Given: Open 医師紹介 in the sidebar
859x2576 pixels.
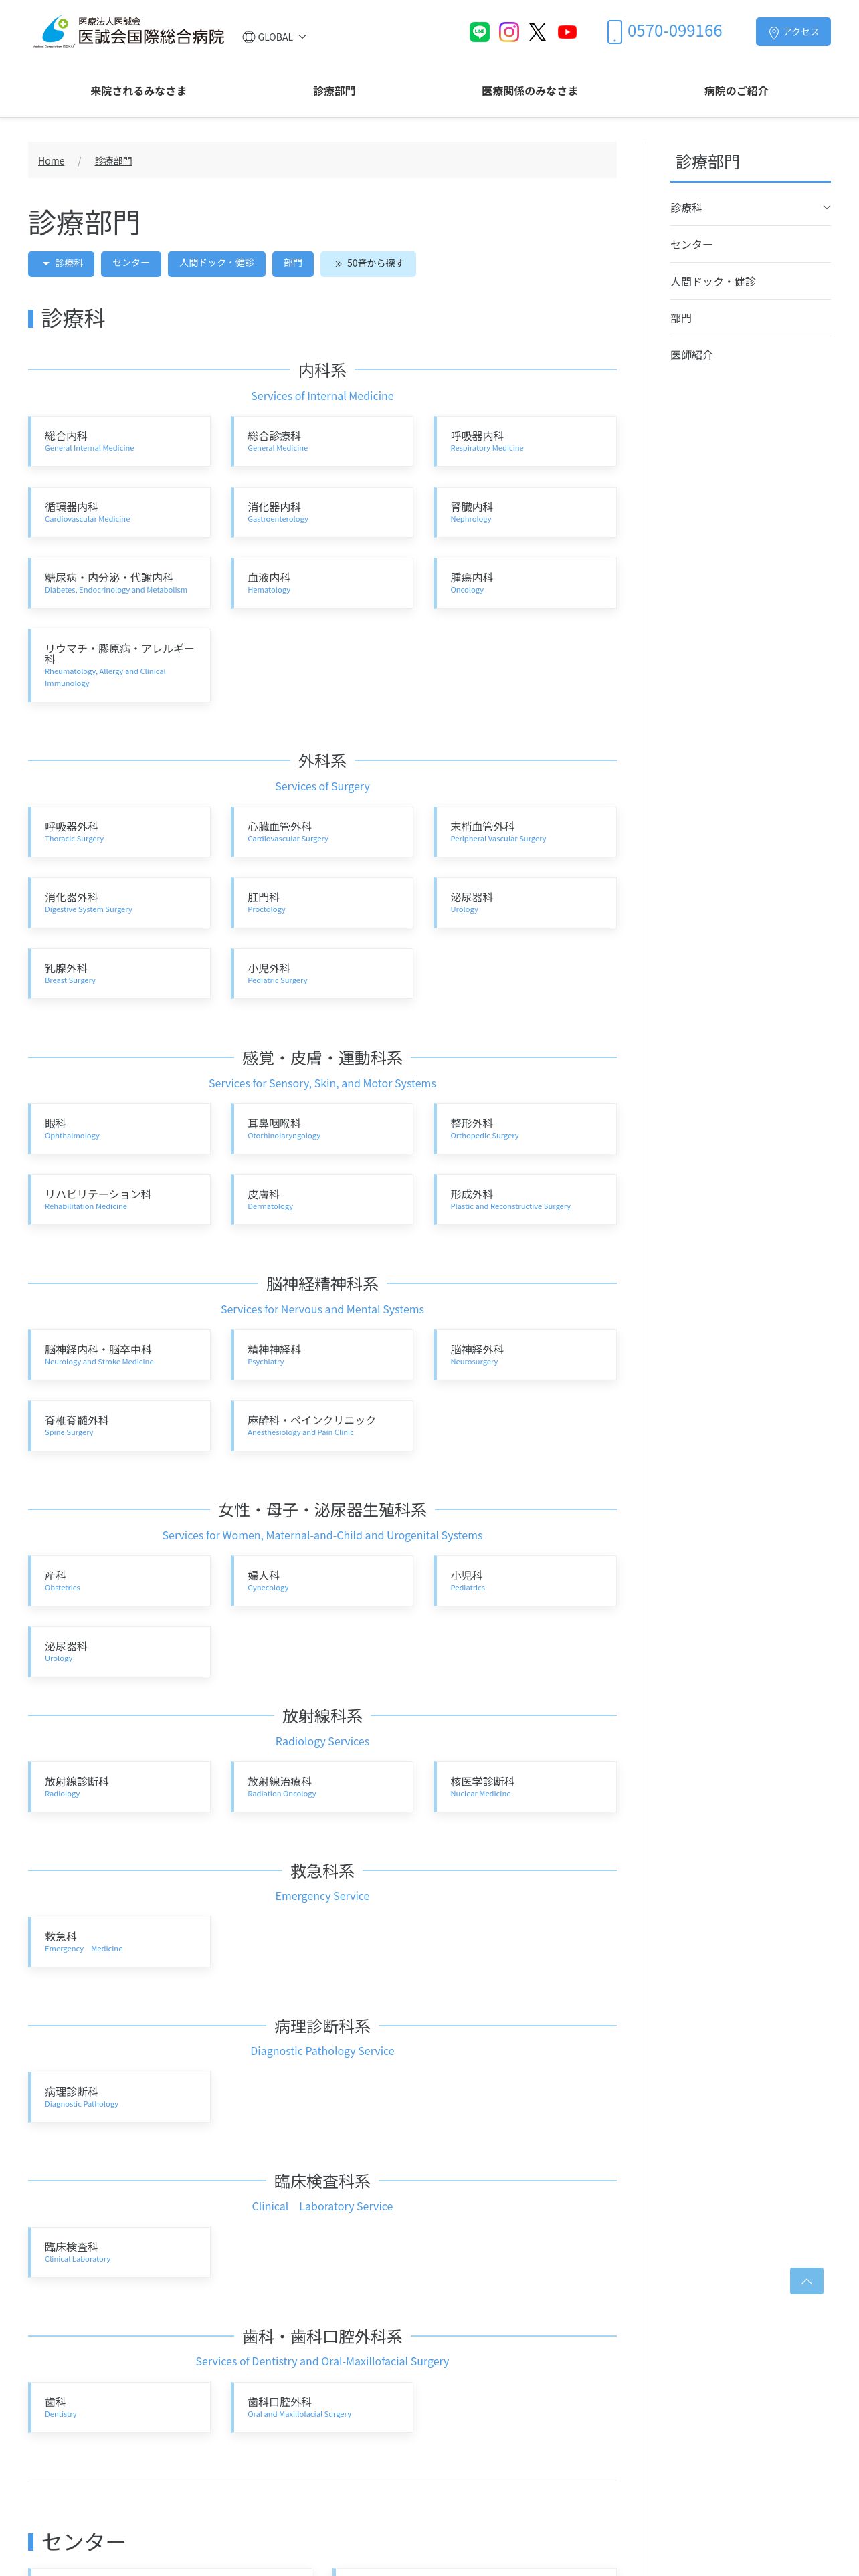Looking at the screenshot, I should (750, 355).
